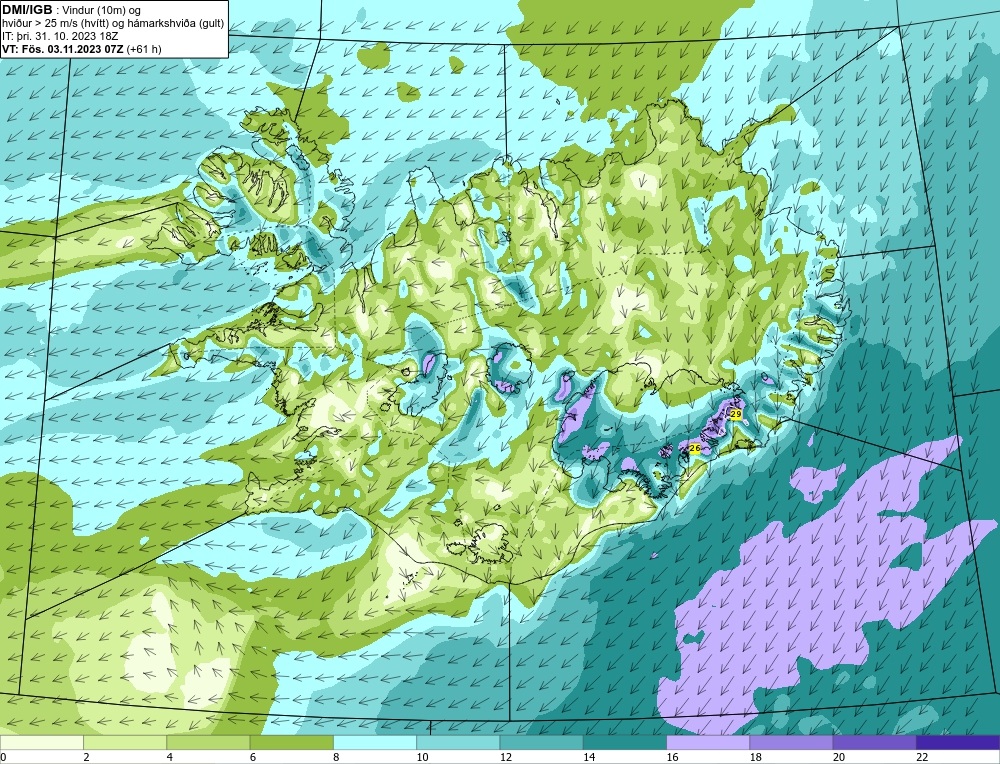Select the 12-14 m/s teal legend swatch

click(x=541, y=742)
